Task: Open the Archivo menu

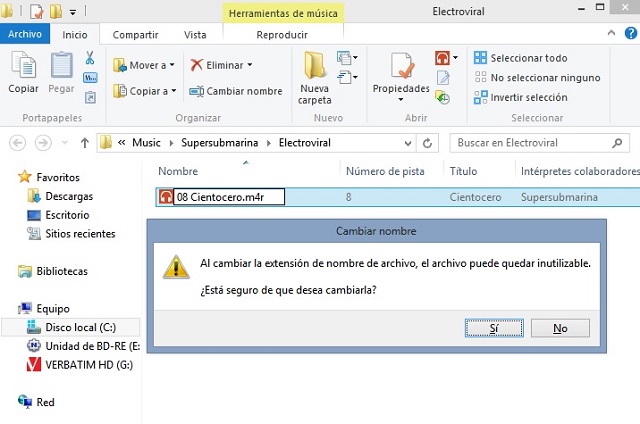Action: click(x=25, y=34)
